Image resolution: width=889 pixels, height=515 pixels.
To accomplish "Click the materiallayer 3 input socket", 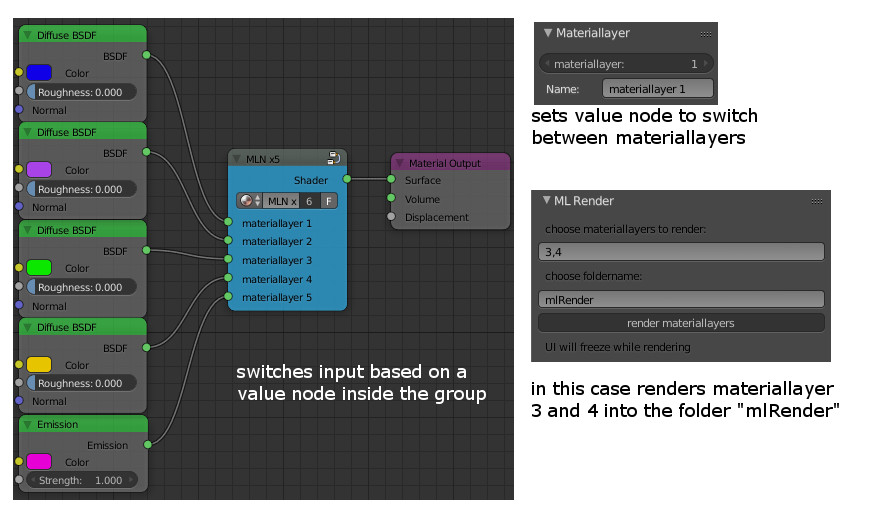I will click(x=228, y=259).
